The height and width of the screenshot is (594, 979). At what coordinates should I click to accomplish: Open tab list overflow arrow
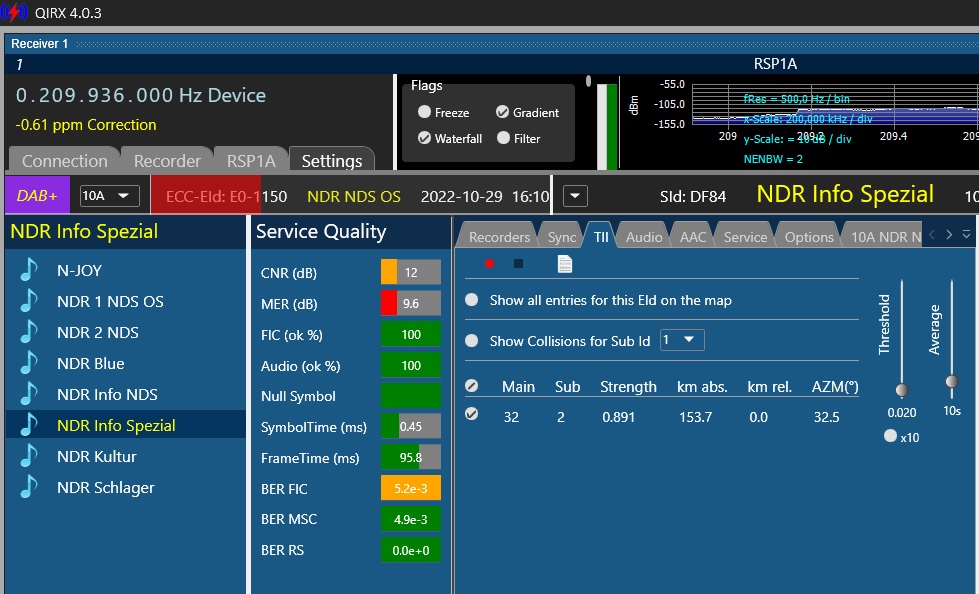pyautogui.click(x=966, y=235)
